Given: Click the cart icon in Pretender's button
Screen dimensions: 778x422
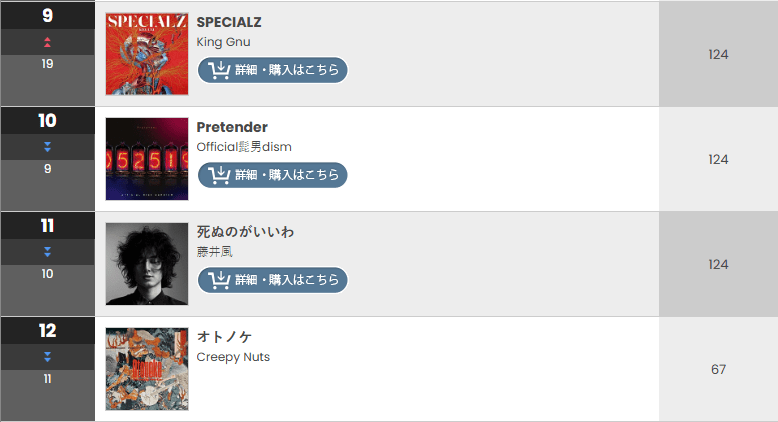Looking at the screenshot, I should point(219,175).
